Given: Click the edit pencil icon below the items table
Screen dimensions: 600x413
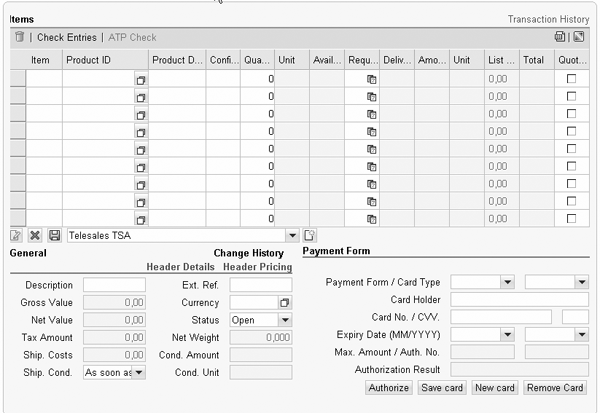Looking at the screenshot, I should click(x=16, y=236).
